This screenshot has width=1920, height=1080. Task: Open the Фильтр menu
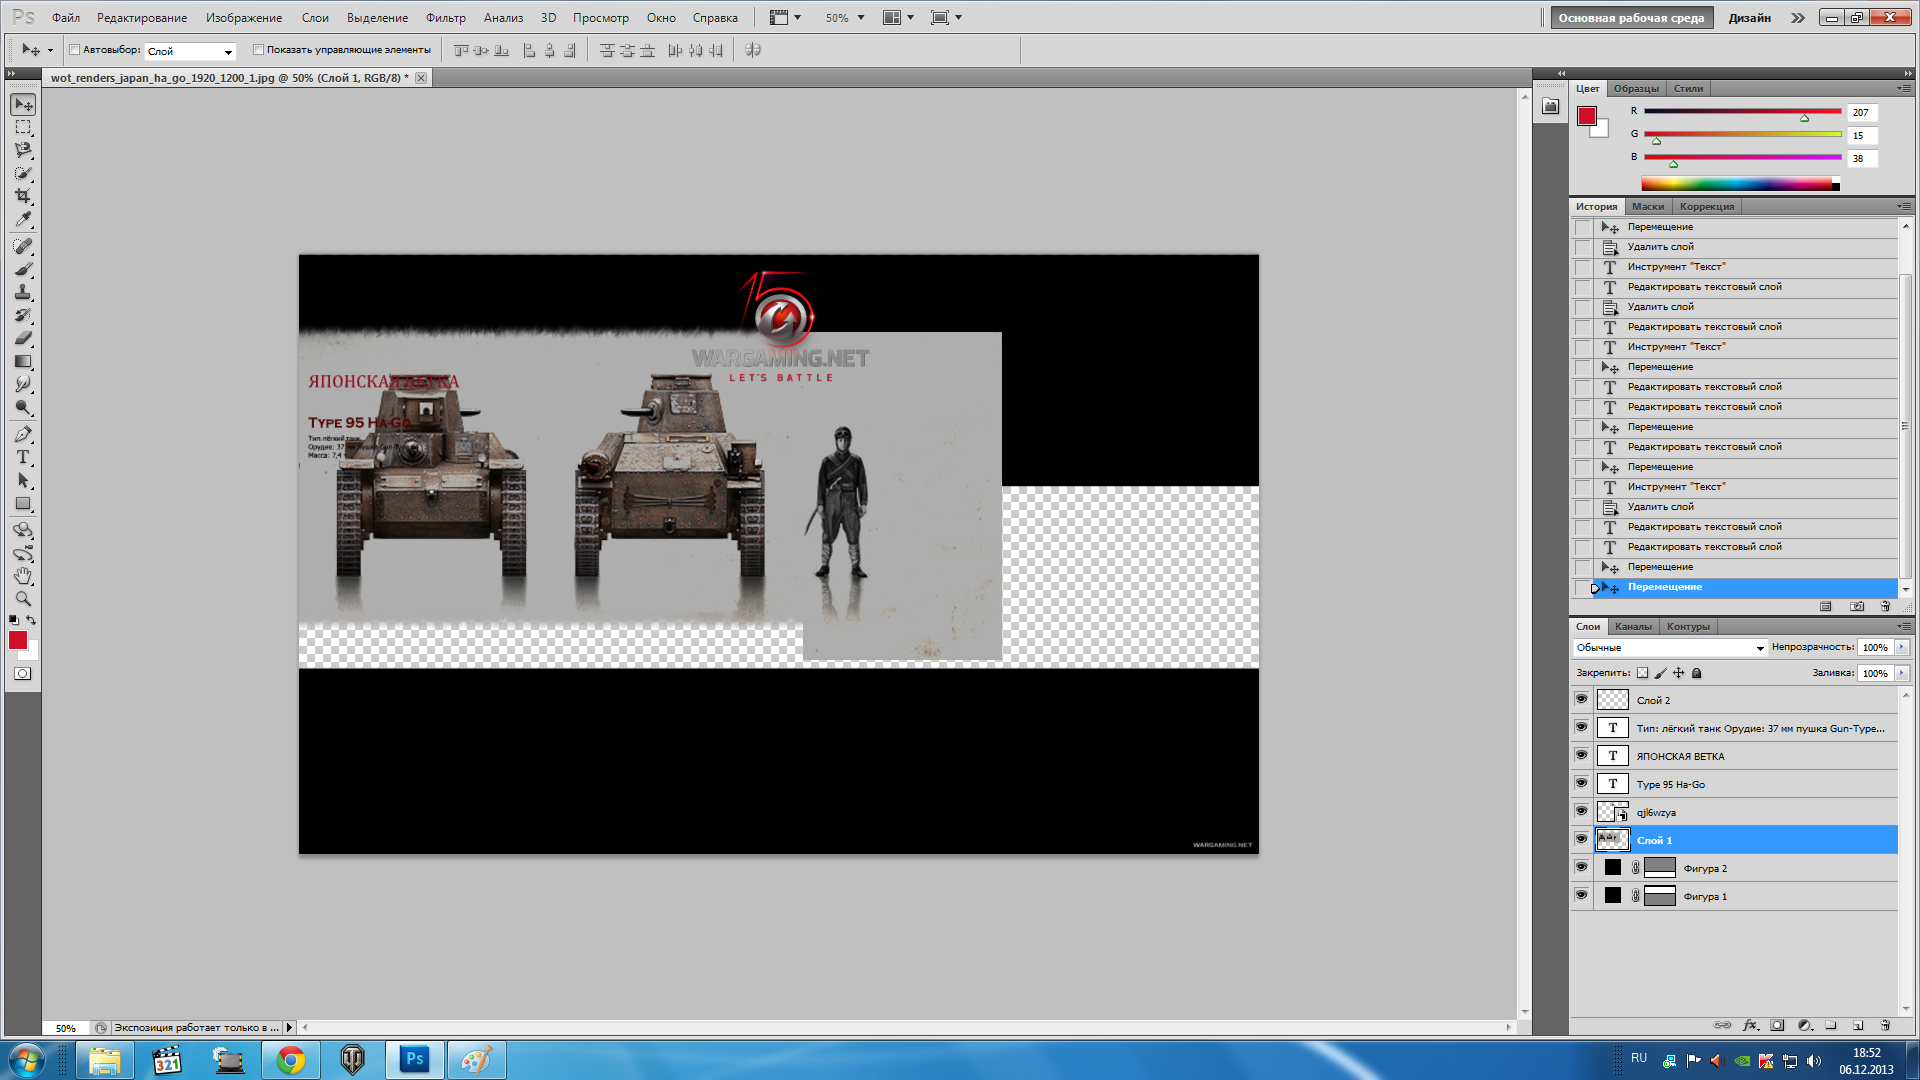445,18
